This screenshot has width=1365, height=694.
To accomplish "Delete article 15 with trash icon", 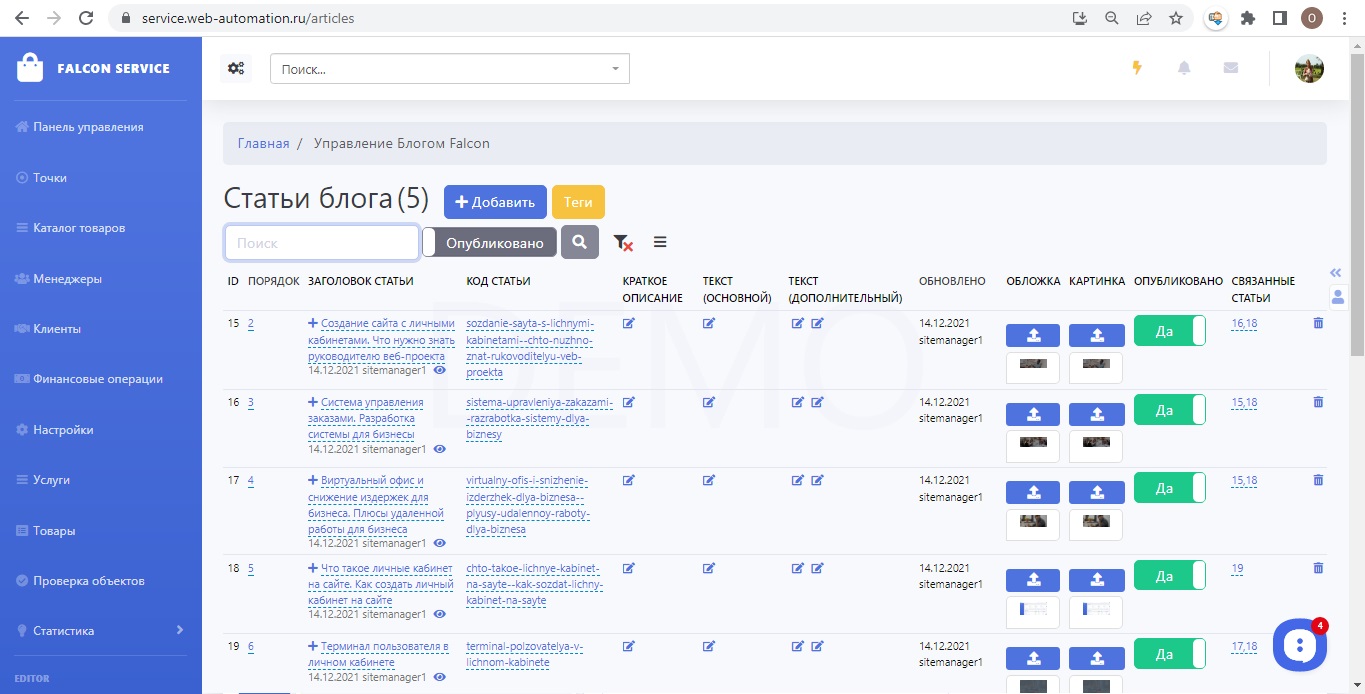I will coord(1318,323).
